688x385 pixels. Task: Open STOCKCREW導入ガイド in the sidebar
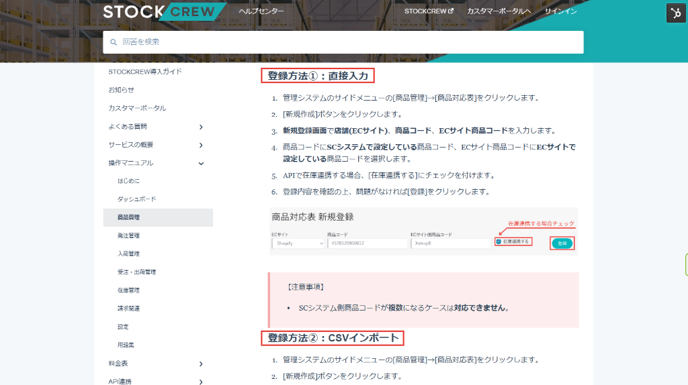[x=145, y=72]
